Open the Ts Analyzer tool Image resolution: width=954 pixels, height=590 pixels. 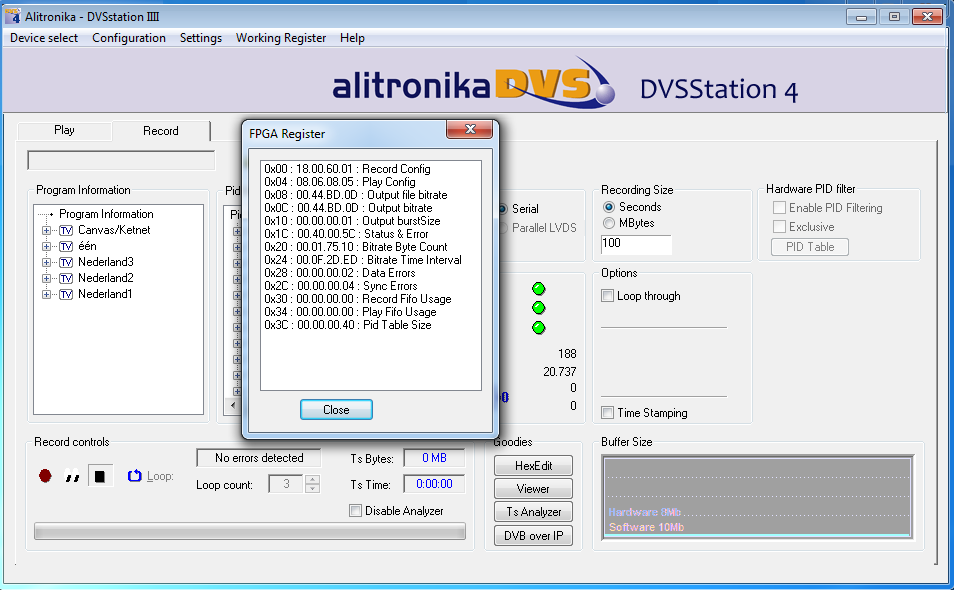(533, 512)
